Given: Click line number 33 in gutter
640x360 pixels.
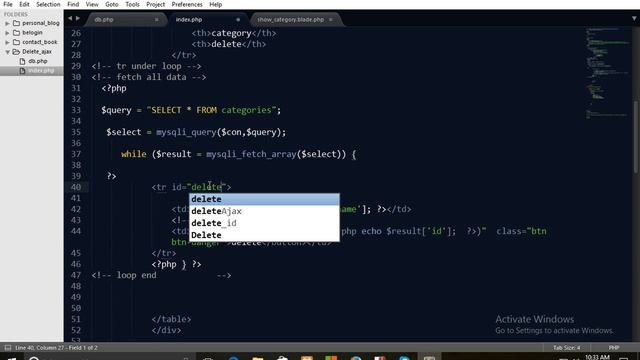Looking at the screenshot, I should point(76,110).
